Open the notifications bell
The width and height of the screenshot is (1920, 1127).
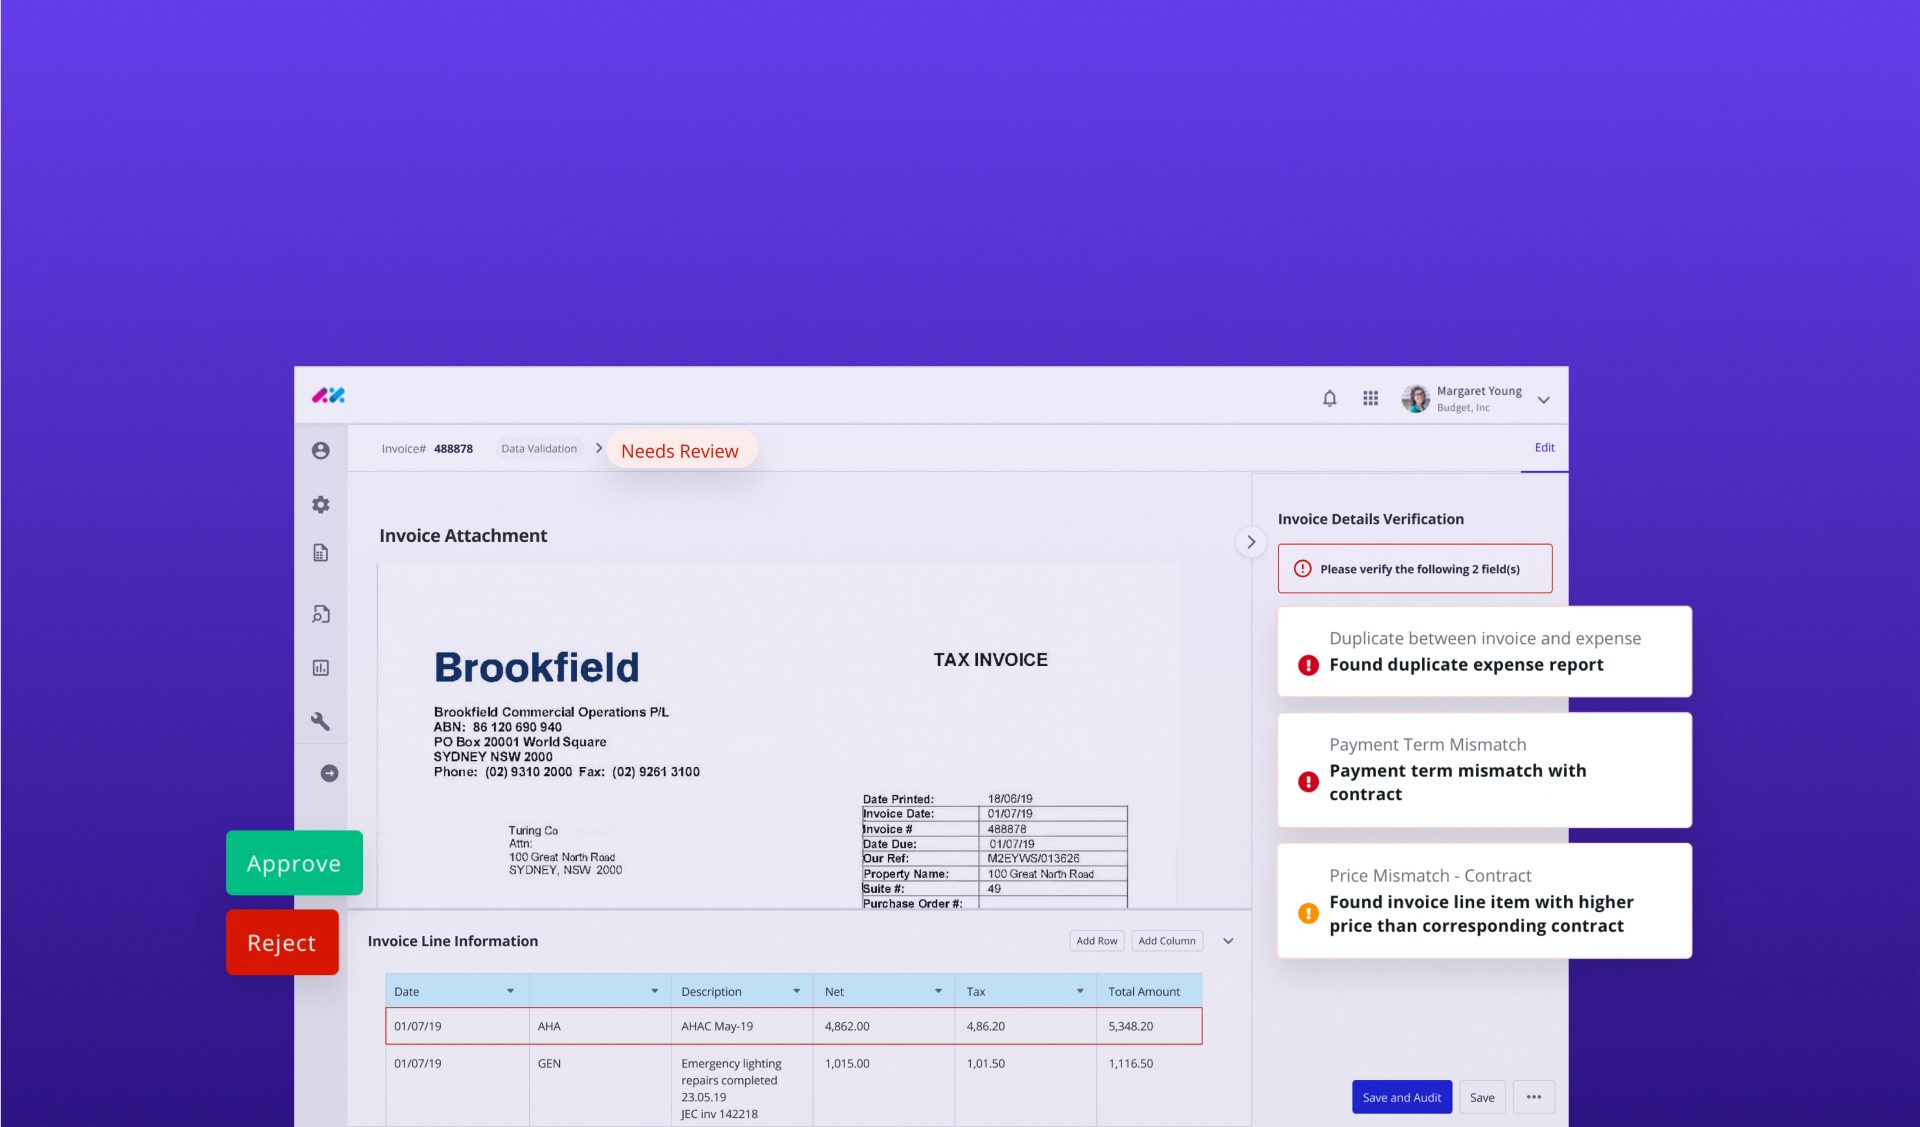point(1329,398)
